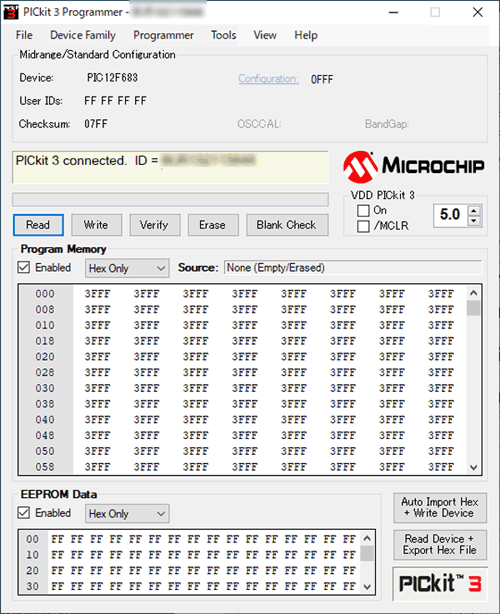Open the Tools menu
The height and width of the screenshot is (614, 500).
(224, 35)
